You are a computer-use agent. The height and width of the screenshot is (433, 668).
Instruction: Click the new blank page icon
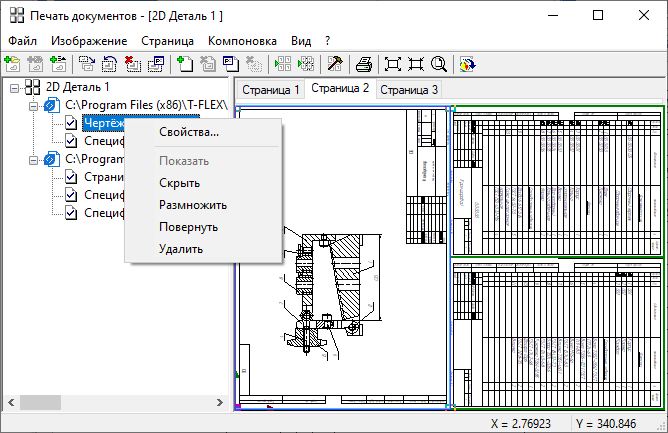point(183,64)
